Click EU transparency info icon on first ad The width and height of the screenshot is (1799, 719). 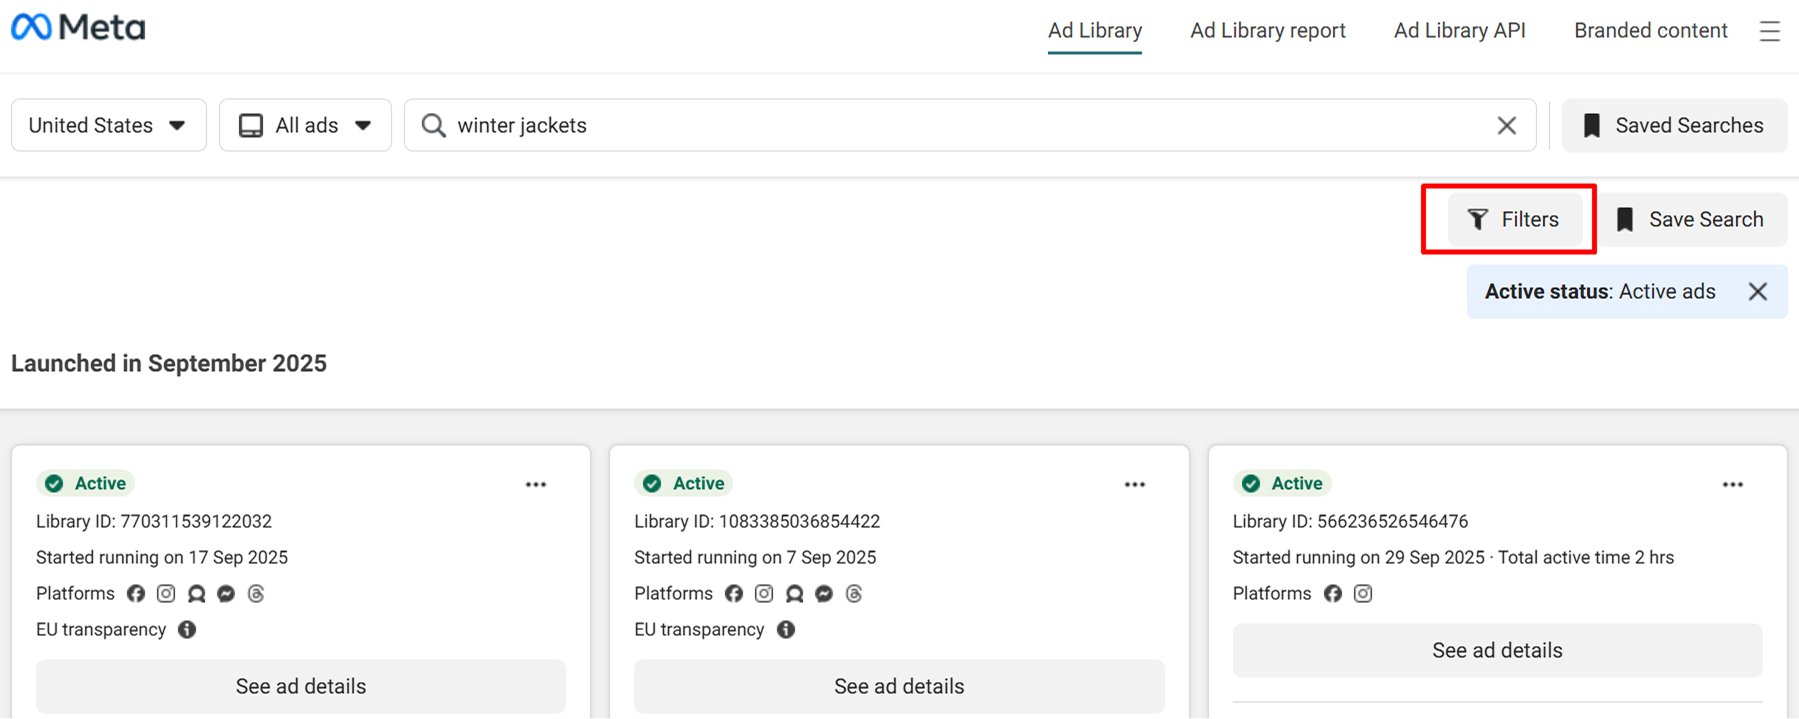point(187,630)
